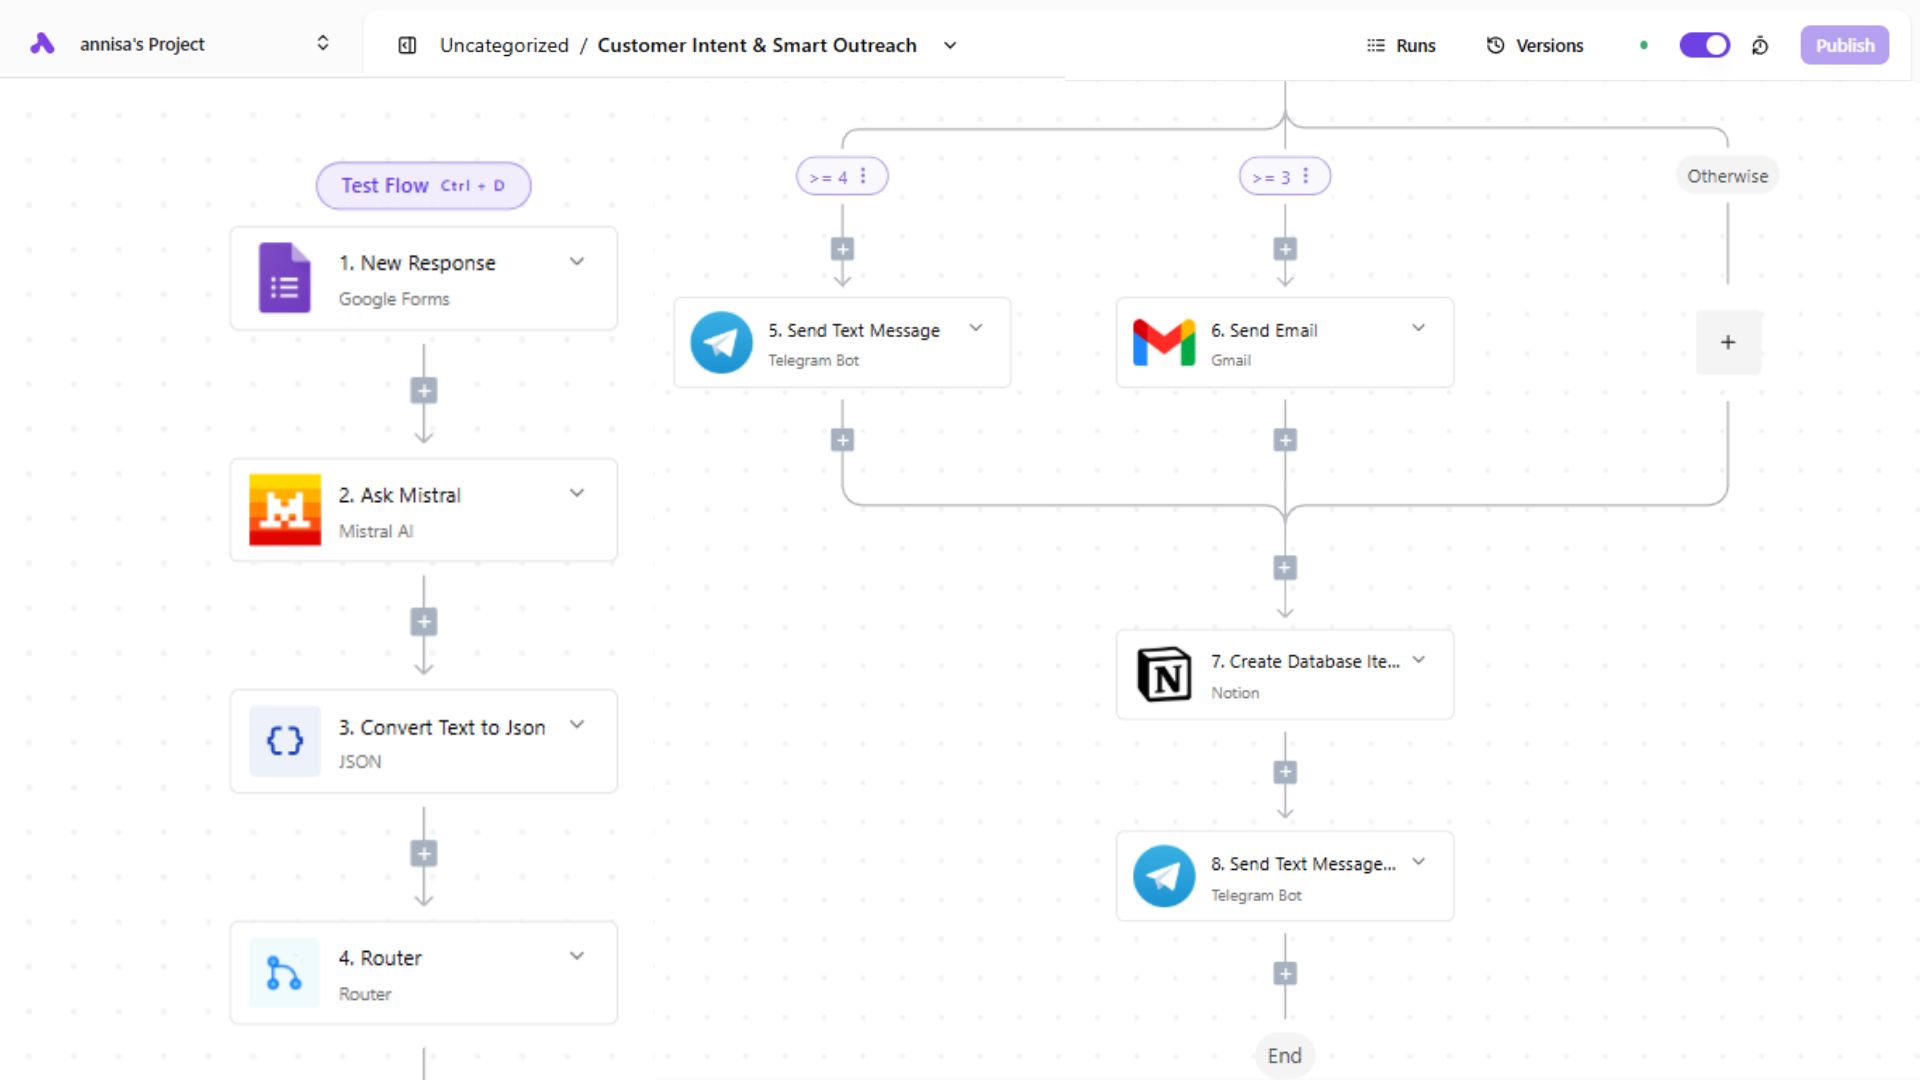The width and height of the screenshot is (1920, 1080).
Task: Open the flow title dropdown arrow
Action: (950, 45)
